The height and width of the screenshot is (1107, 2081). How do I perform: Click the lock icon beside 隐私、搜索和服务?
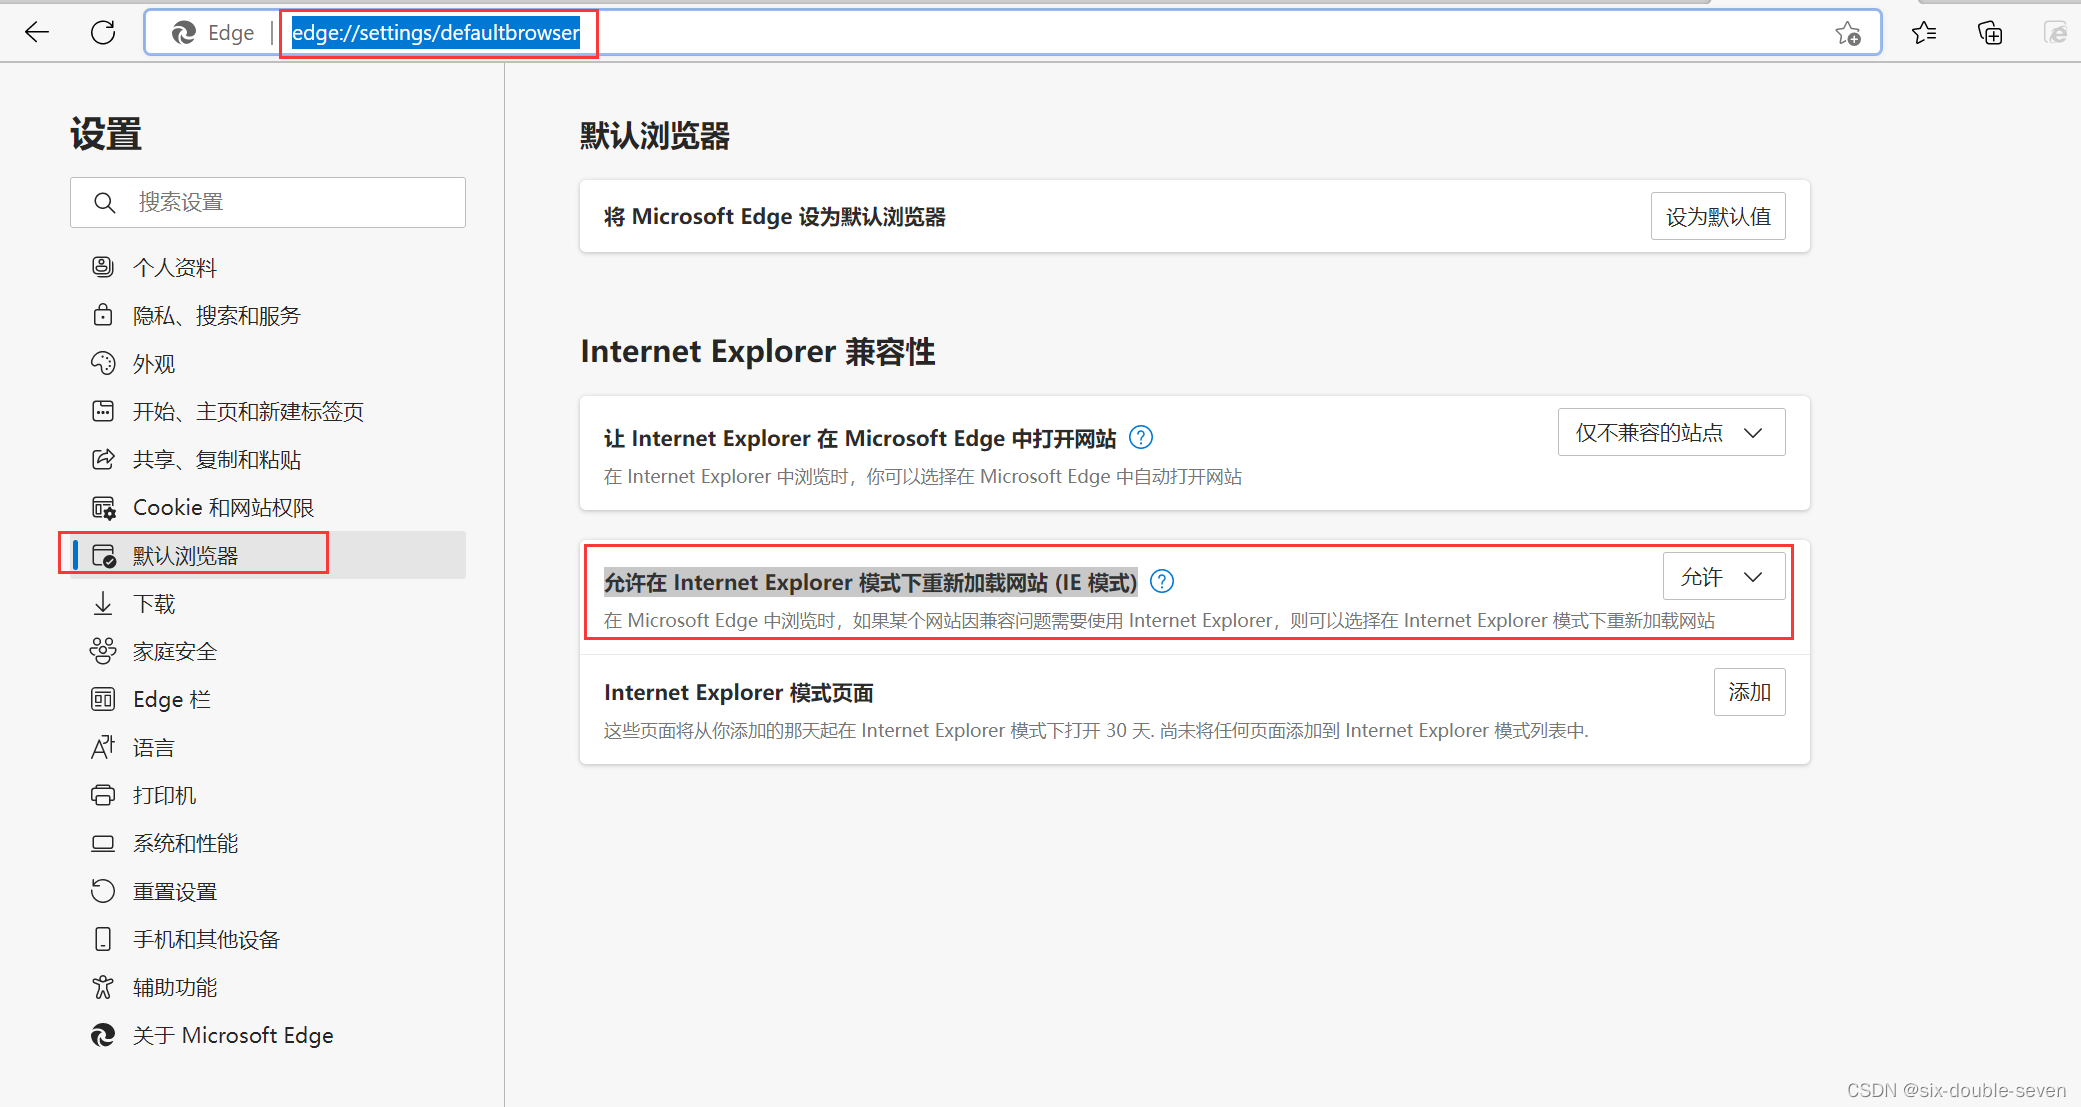(x=103, y=315)
